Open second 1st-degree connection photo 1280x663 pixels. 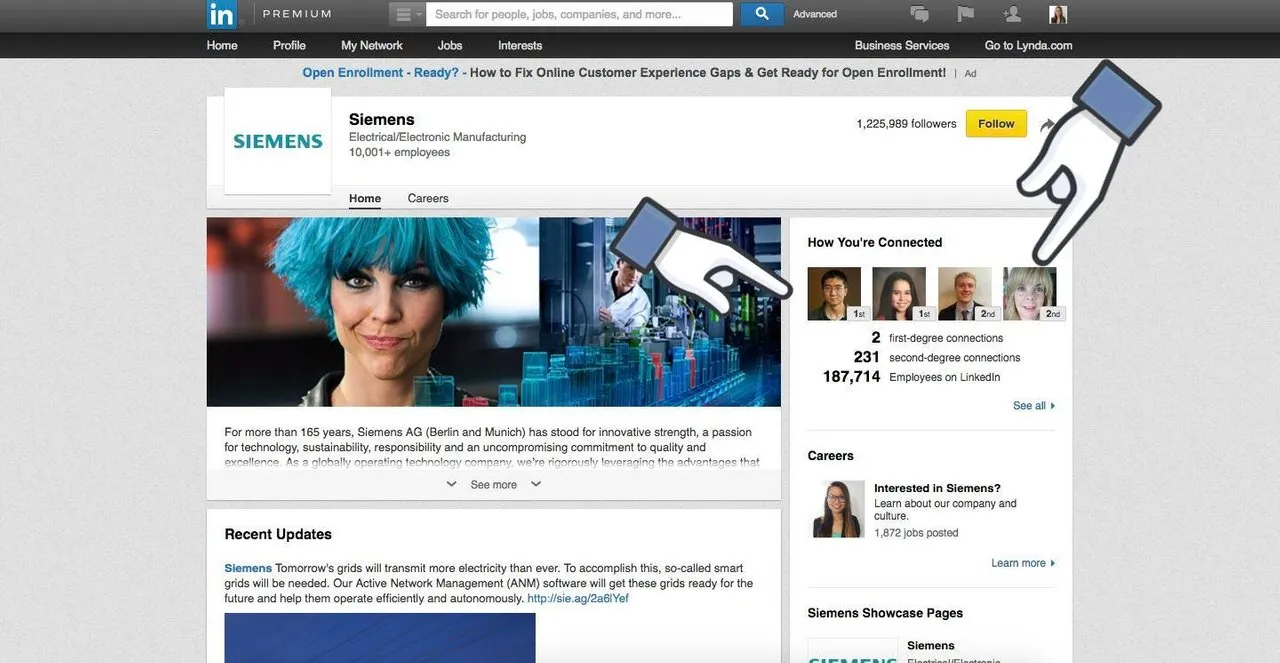(899, 293)
